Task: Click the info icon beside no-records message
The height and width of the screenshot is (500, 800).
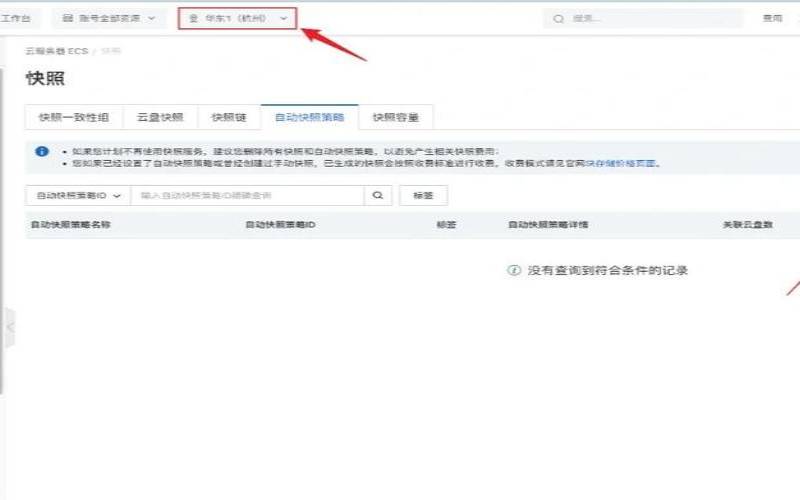Action: 515,270
